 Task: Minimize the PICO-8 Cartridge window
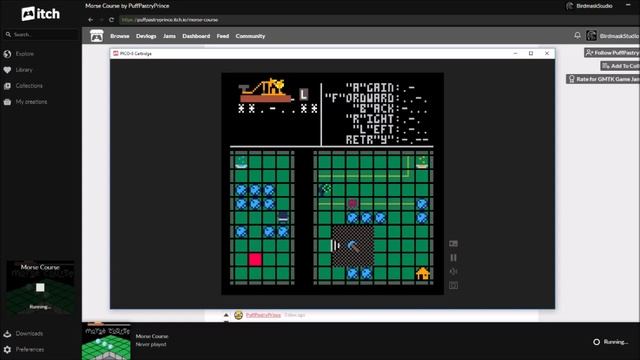point(516,53)
